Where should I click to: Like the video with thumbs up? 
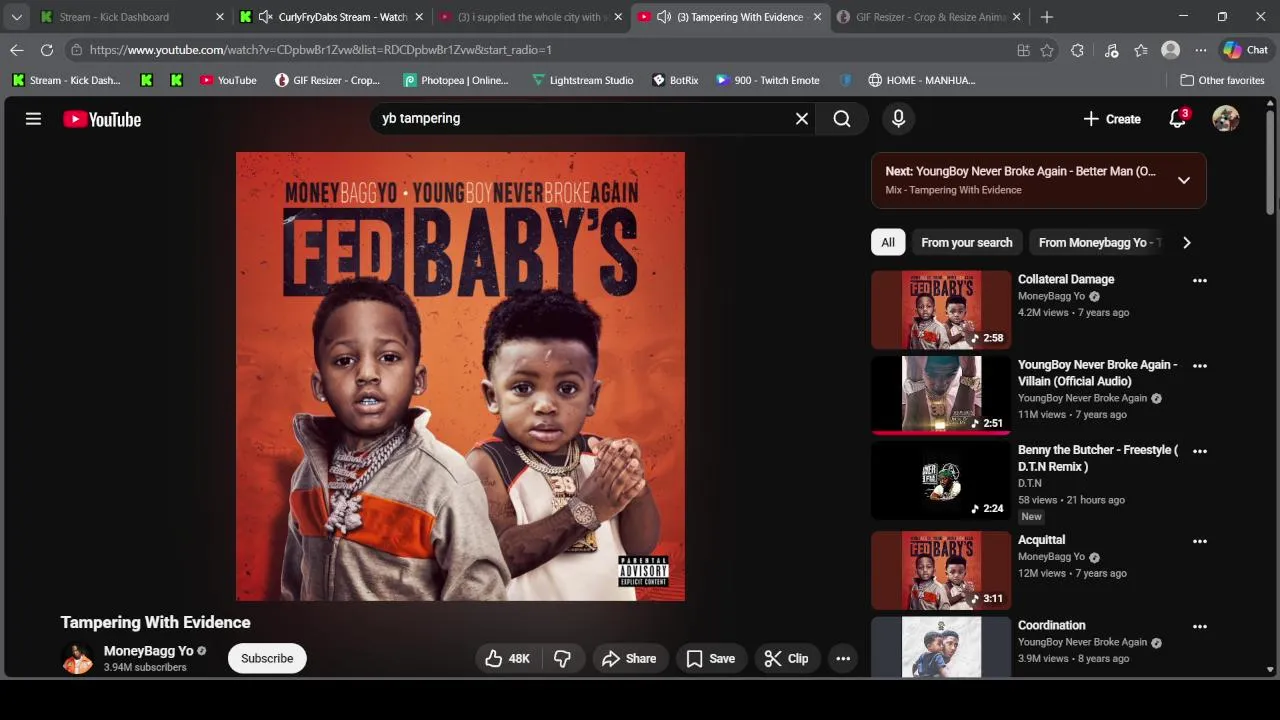[x=508, y=658]
